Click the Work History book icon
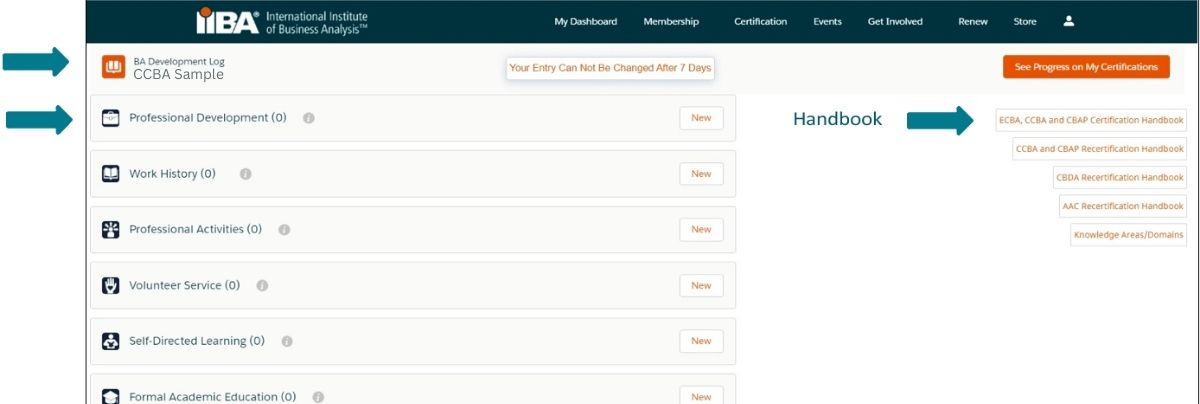This screenshot has height=404, width=1200. click(111, 174)
